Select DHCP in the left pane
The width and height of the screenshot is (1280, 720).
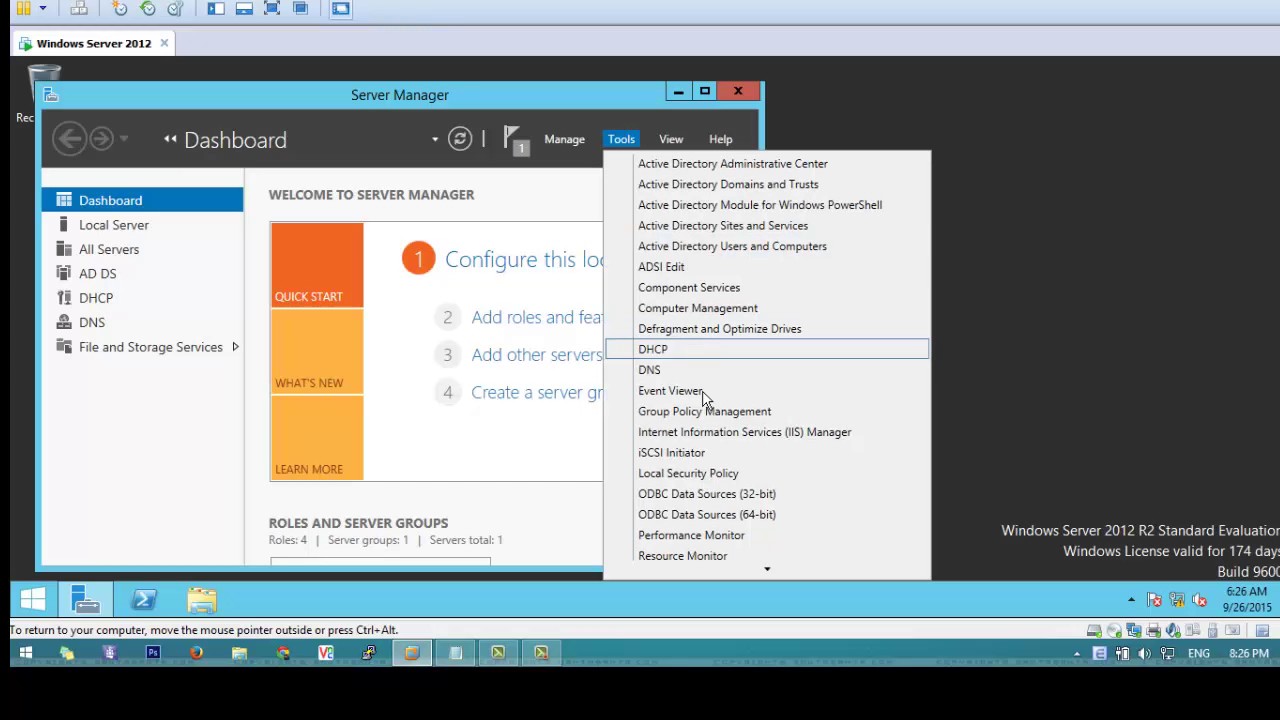point(142,298)
